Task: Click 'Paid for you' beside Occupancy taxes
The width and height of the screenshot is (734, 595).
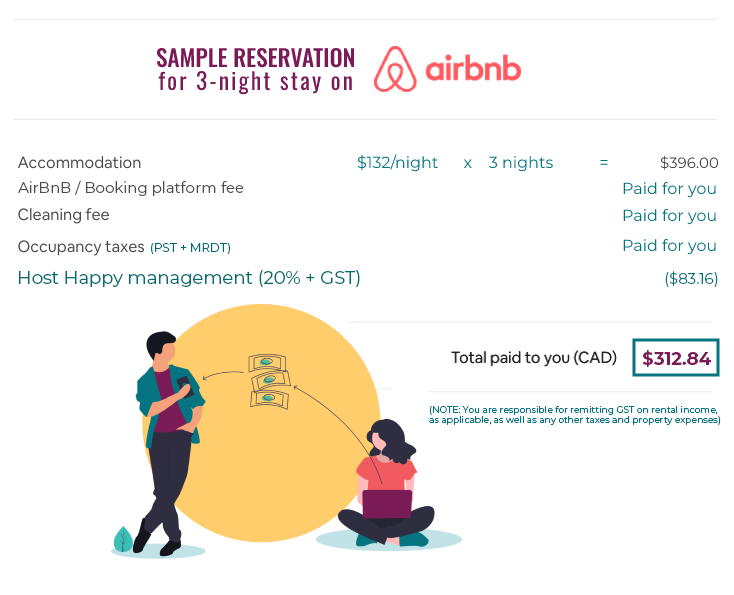Action: [x=669, y=246]
